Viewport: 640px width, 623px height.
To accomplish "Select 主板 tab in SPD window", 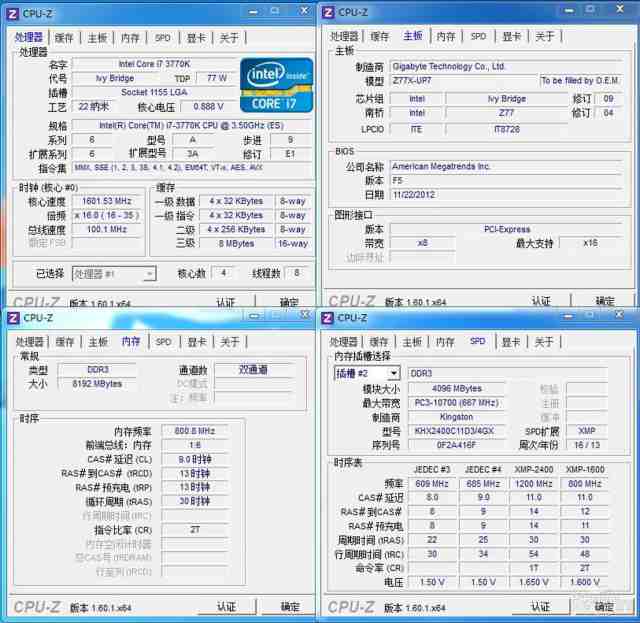I will click(x=411, y=342).
